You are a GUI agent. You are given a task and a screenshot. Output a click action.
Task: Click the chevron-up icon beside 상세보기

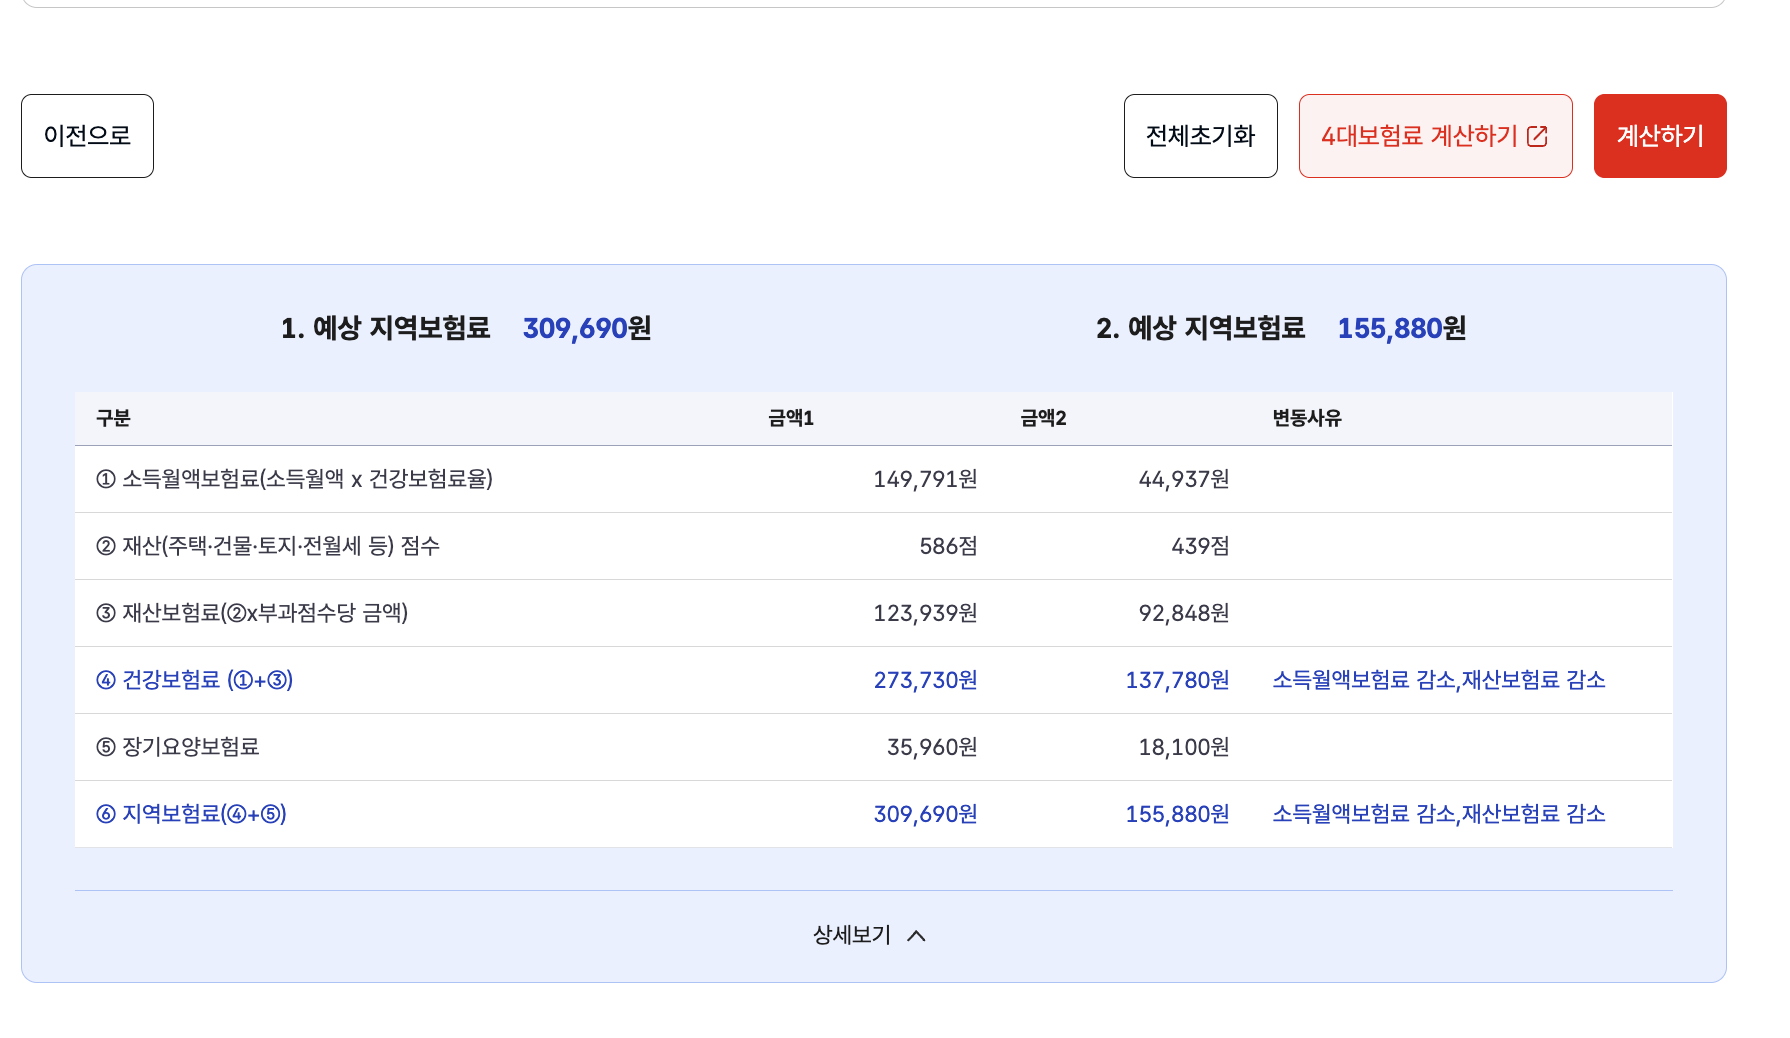pyautogui.click(x=916, y=936)
